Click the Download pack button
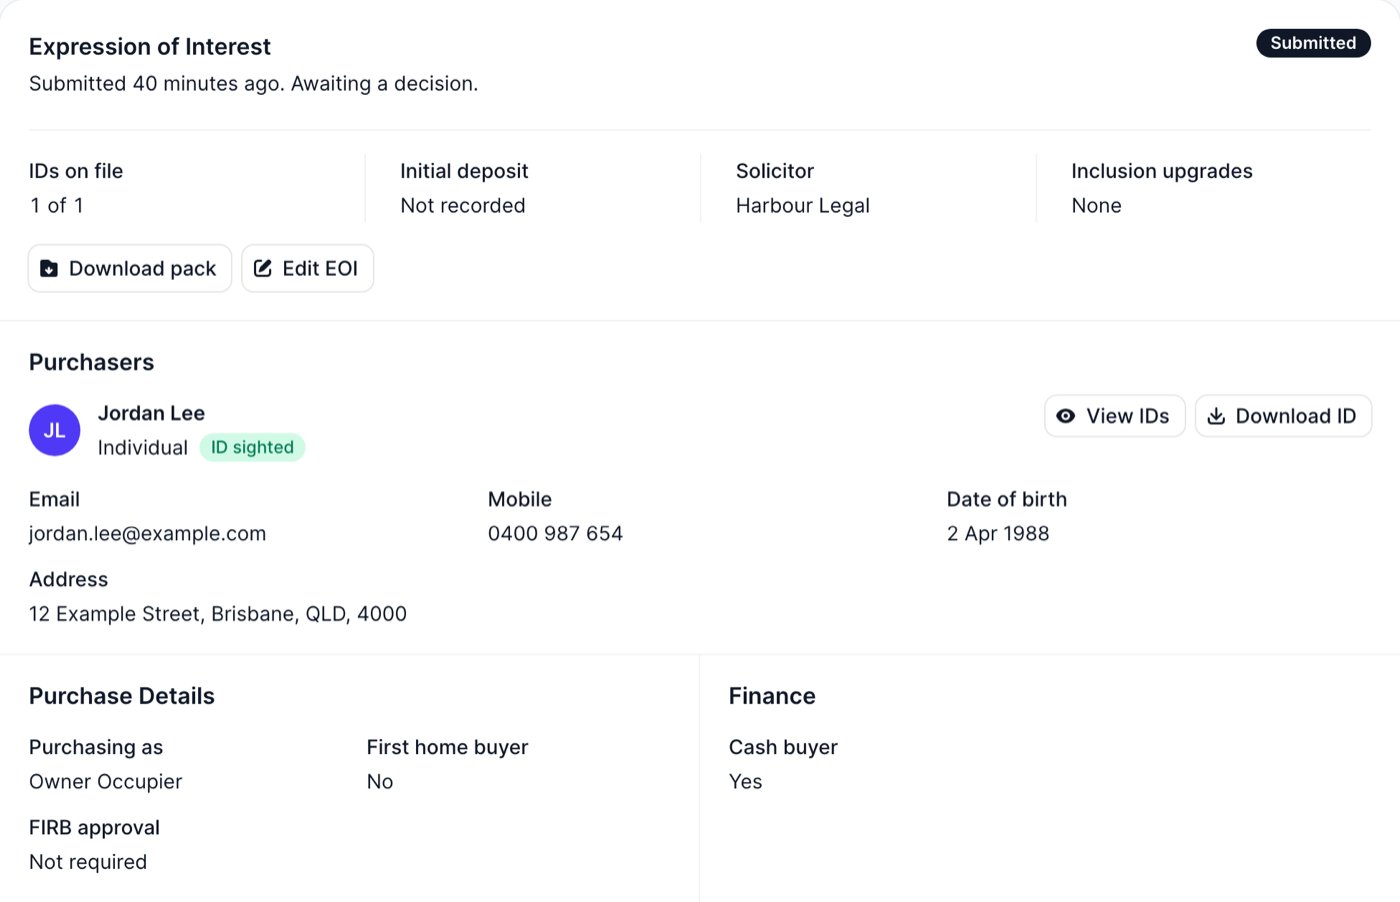Viewport: 1400px width, 902px height. click(130, 268)
